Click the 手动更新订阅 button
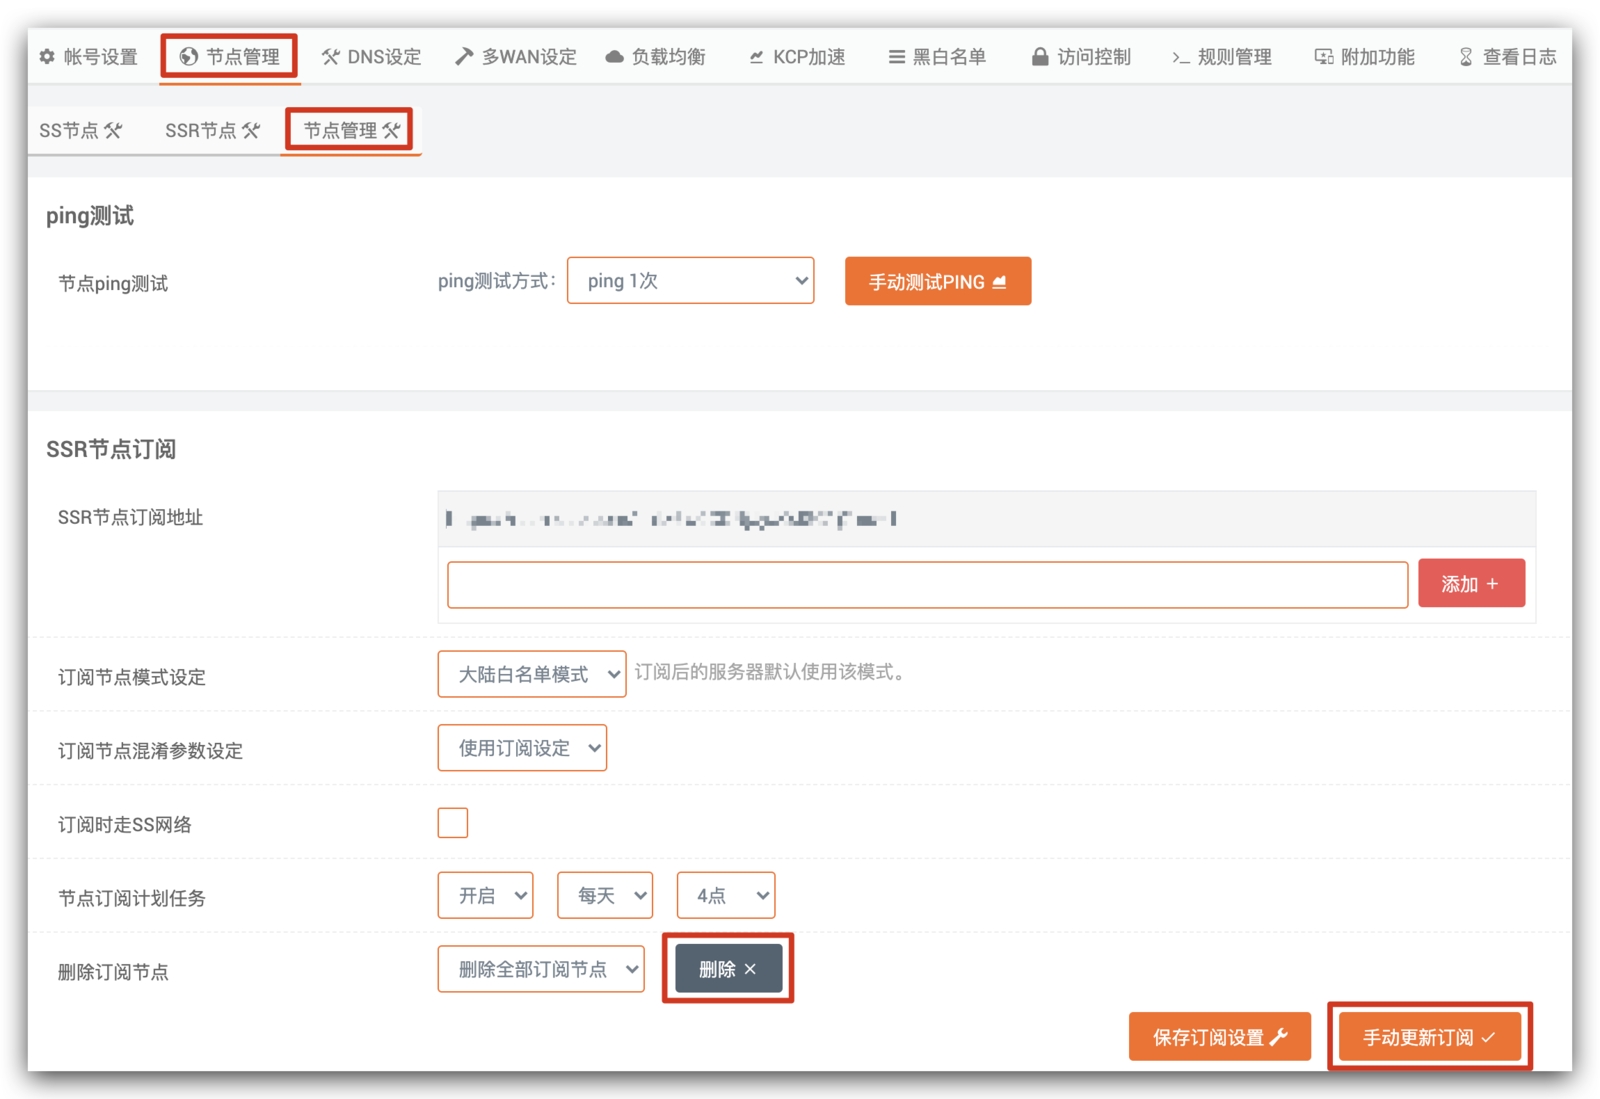This screenshot has height=1099, width=1600. point(1428,1037)
